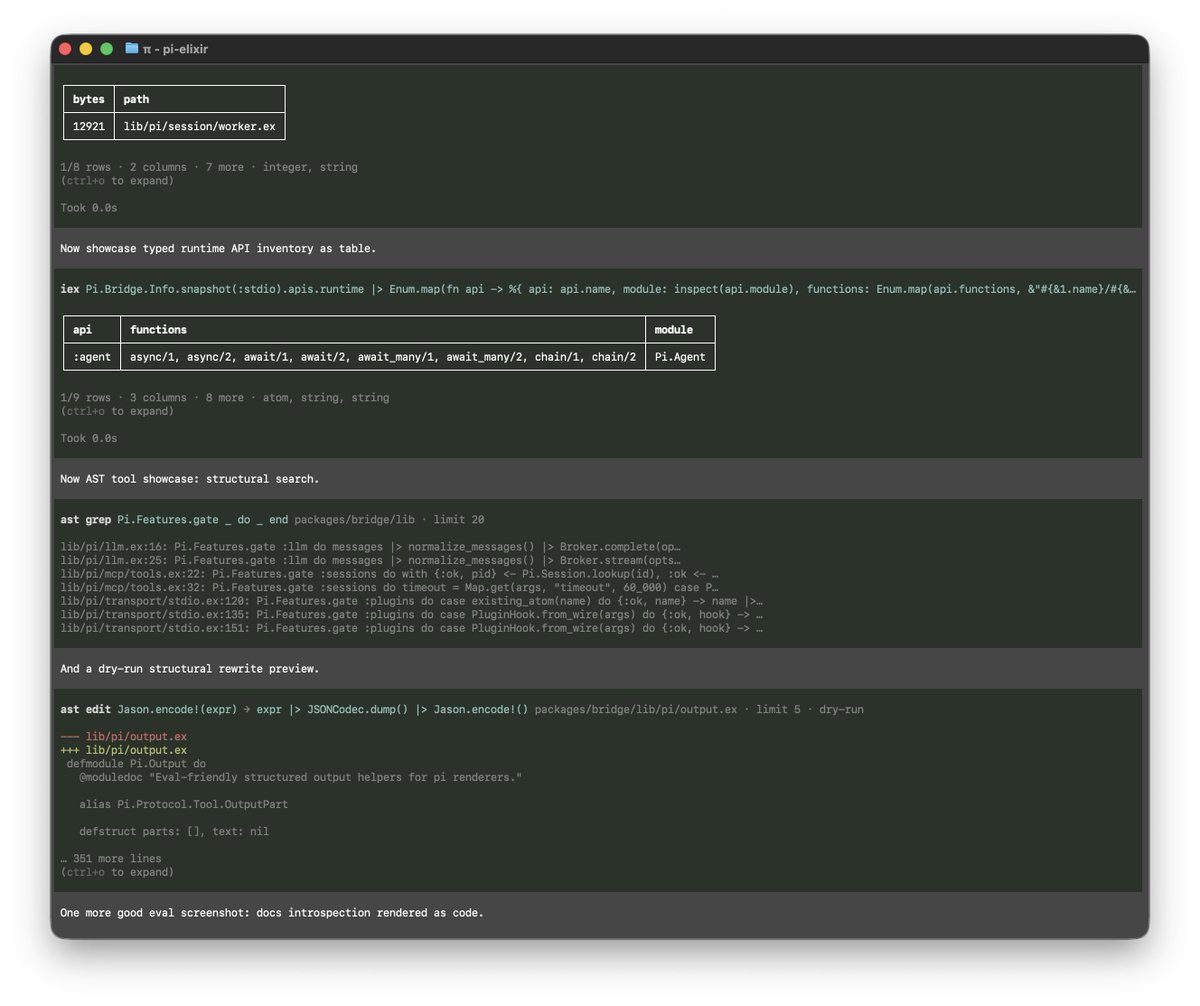Select the 'functions' column header

(383, 329)
